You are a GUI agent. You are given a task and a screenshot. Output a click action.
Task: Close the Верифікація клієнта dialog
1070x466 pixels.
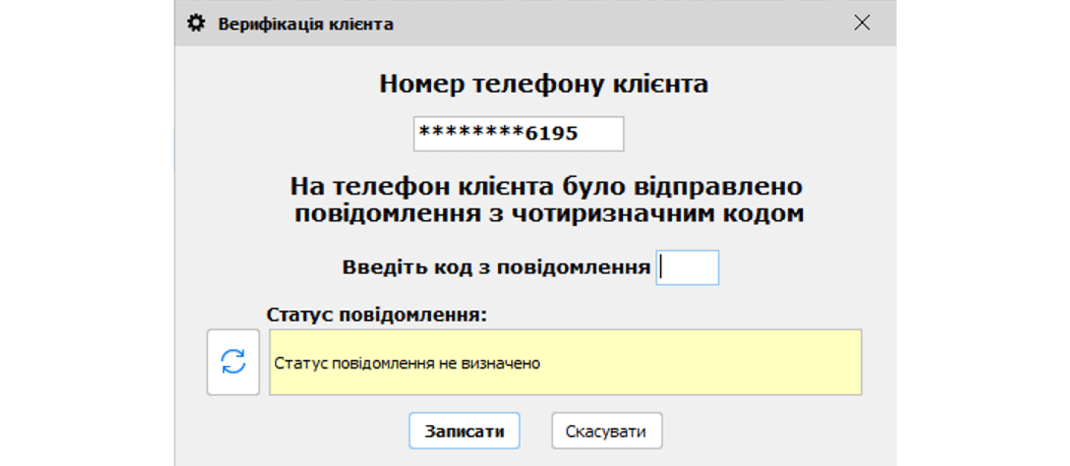(862, 23)
